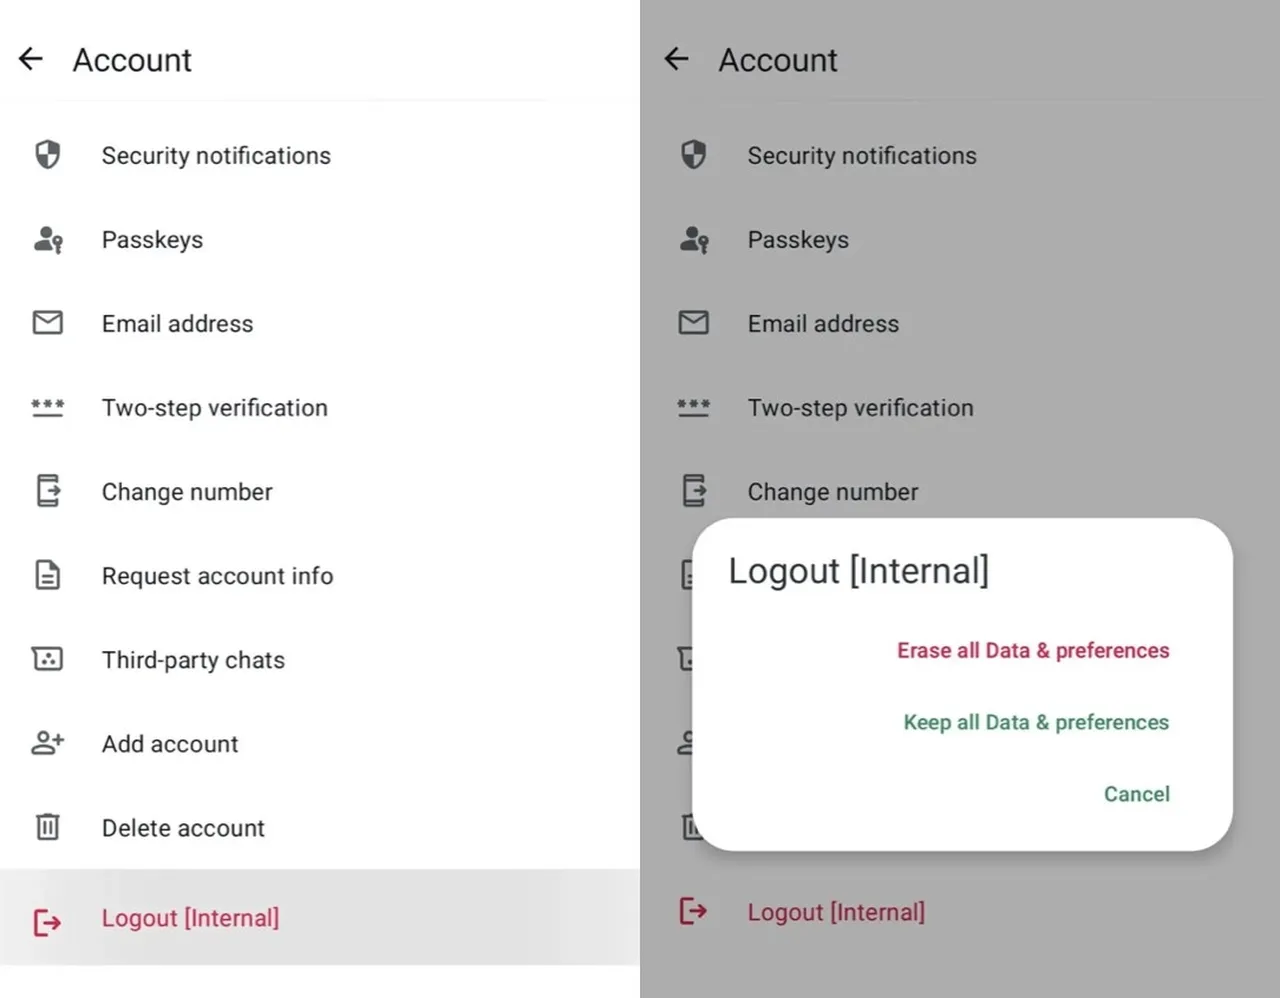Open Request account info
Image resolution: width=1280 pixels, height=998 pixels.
coord(217,576)
